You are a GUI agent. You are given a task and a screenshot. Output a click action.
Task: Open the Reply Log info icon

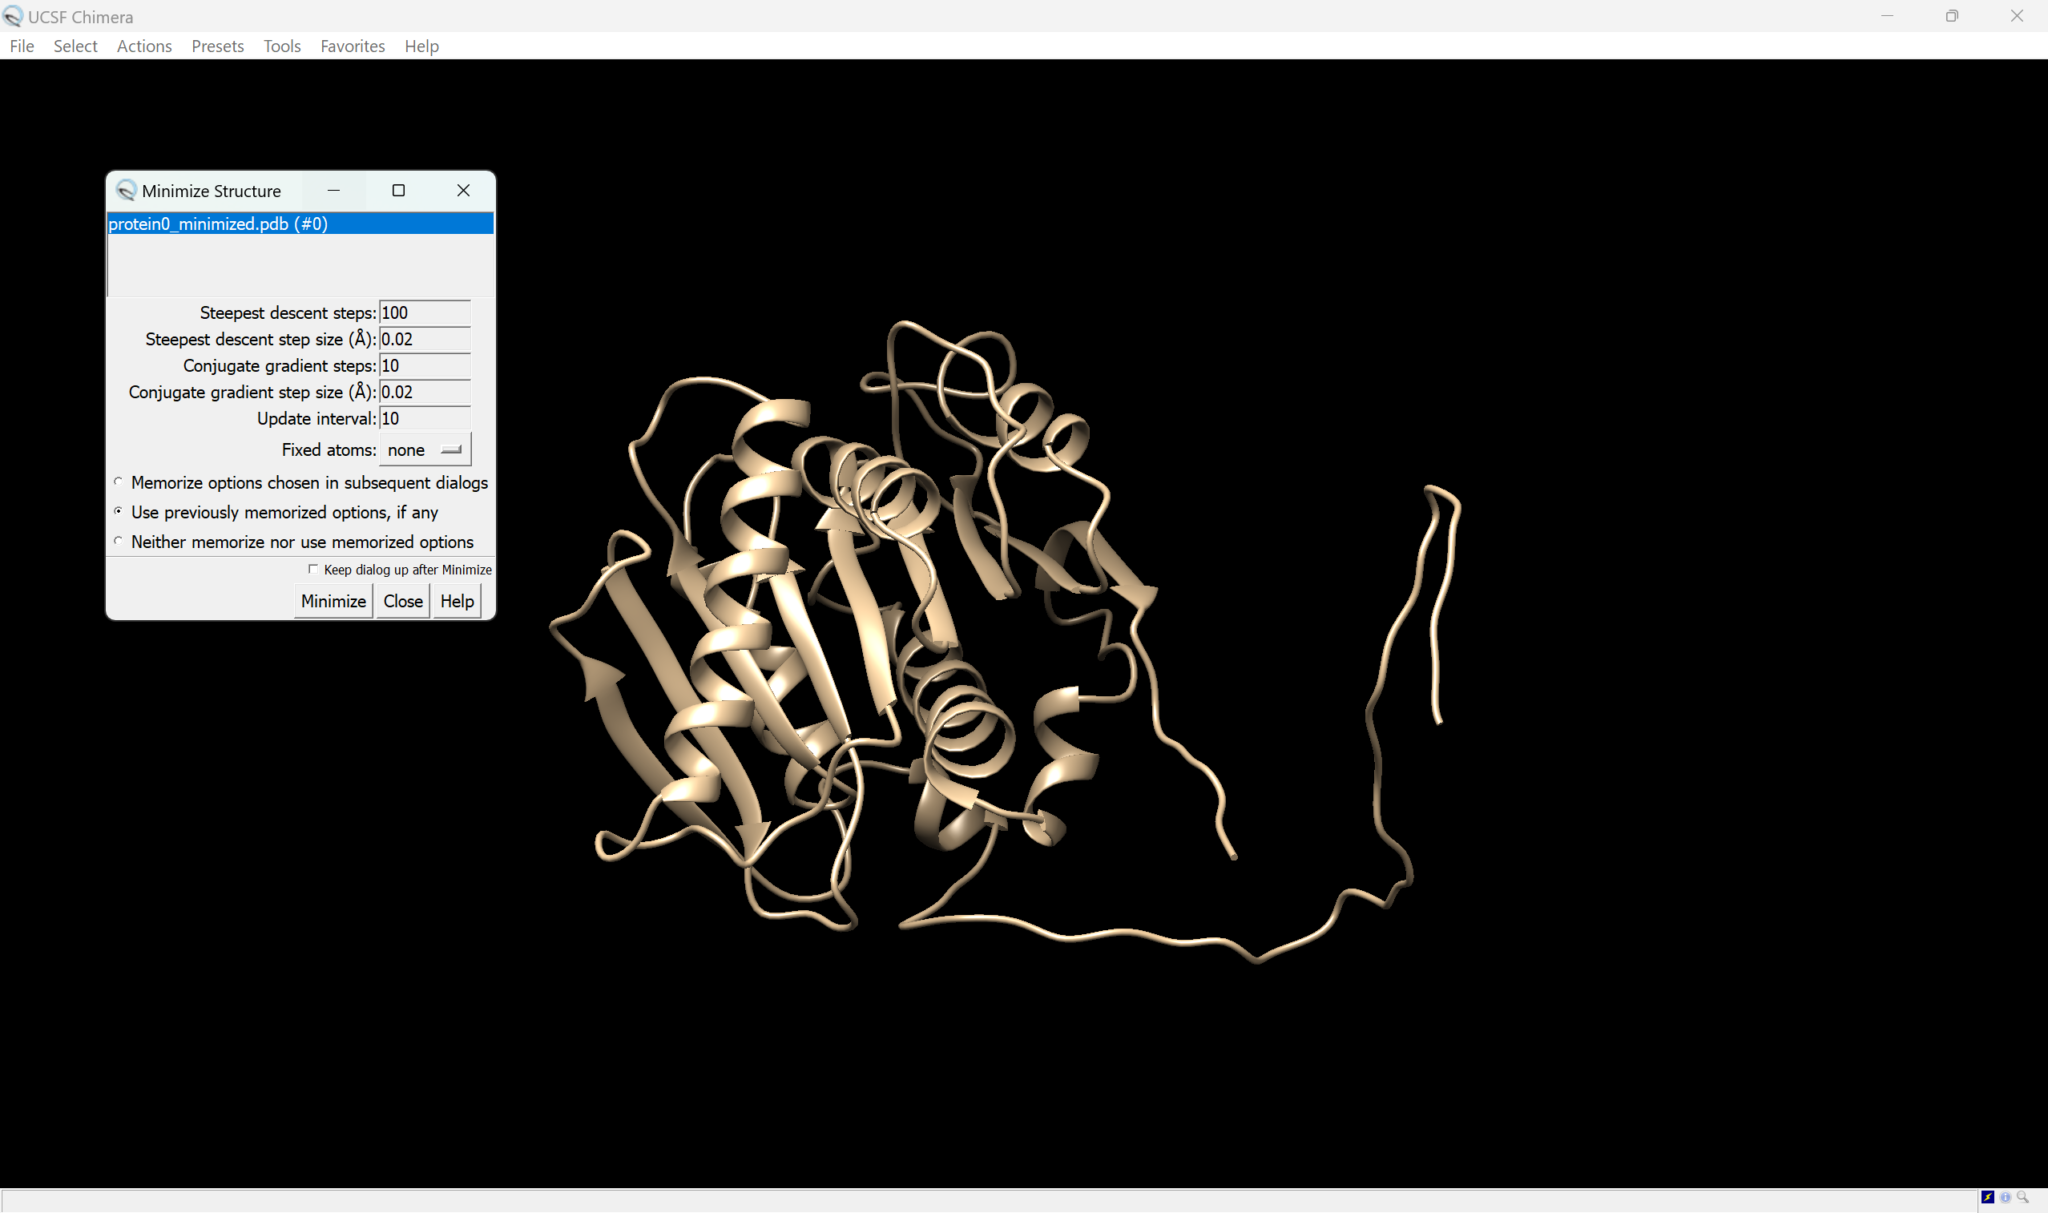coord(2005,1197)
